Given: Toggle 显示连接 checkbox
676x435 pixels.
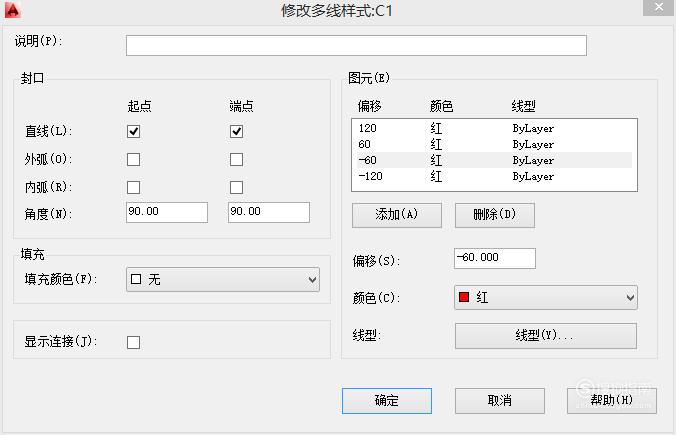Looking at the screenshot, I should coord(134,343).
